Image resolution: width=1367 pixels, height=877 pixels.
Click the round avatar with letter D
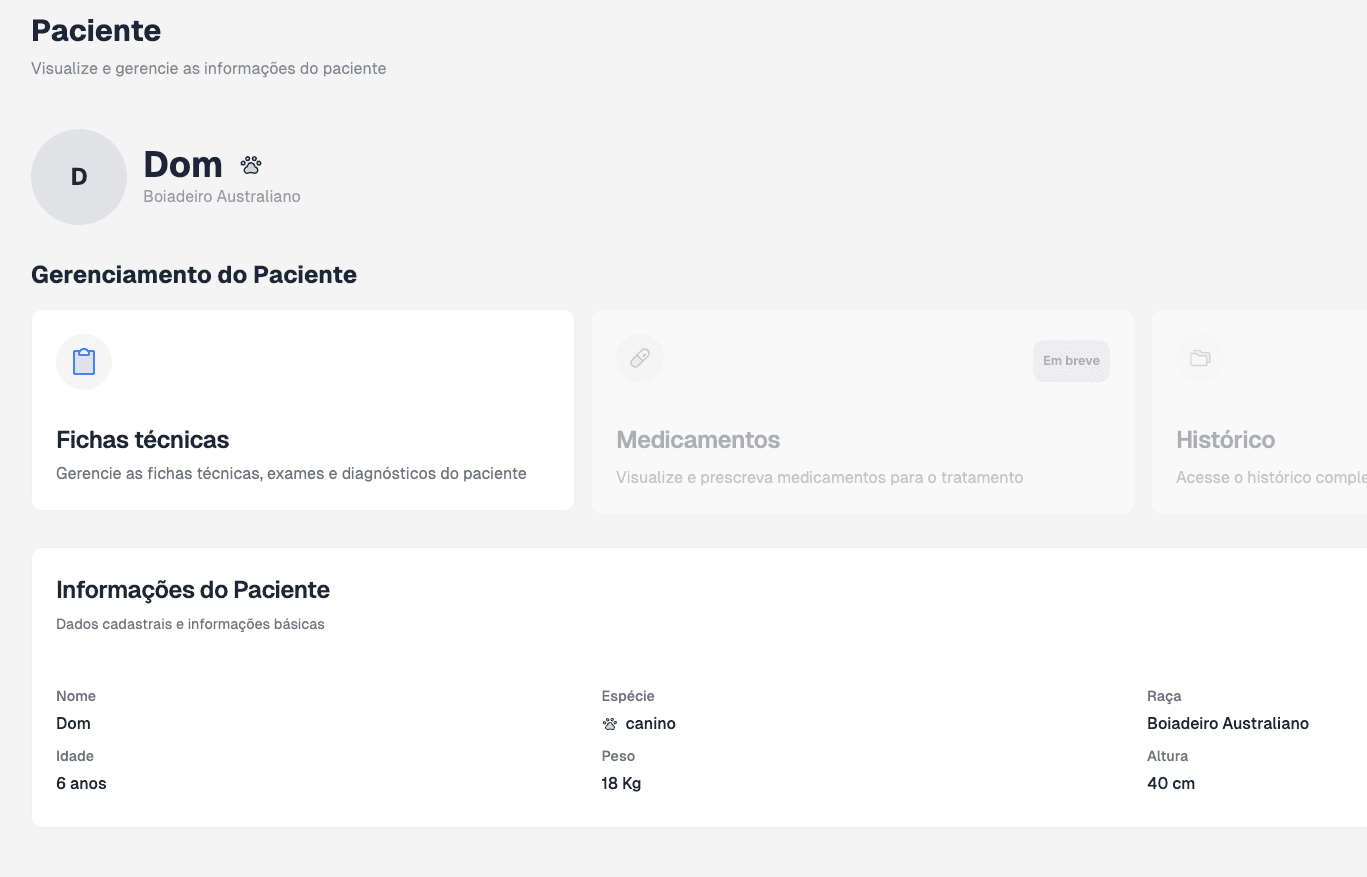tap(79, 177)
